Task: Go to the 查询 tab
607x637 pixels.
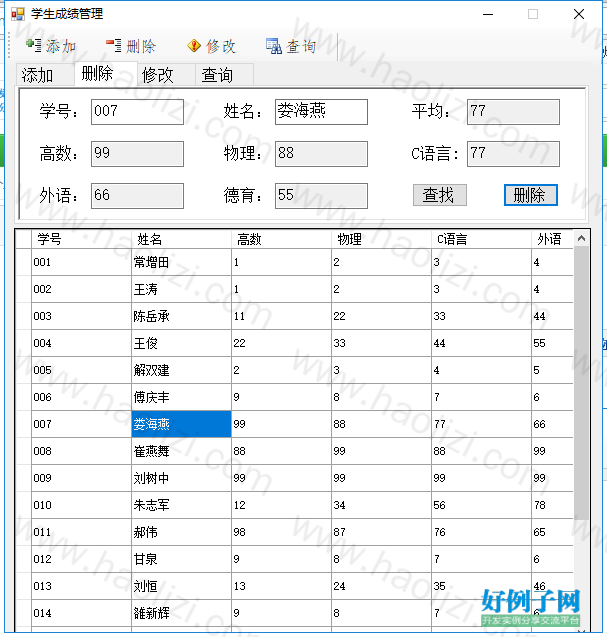Action: (x=225, y=75)
